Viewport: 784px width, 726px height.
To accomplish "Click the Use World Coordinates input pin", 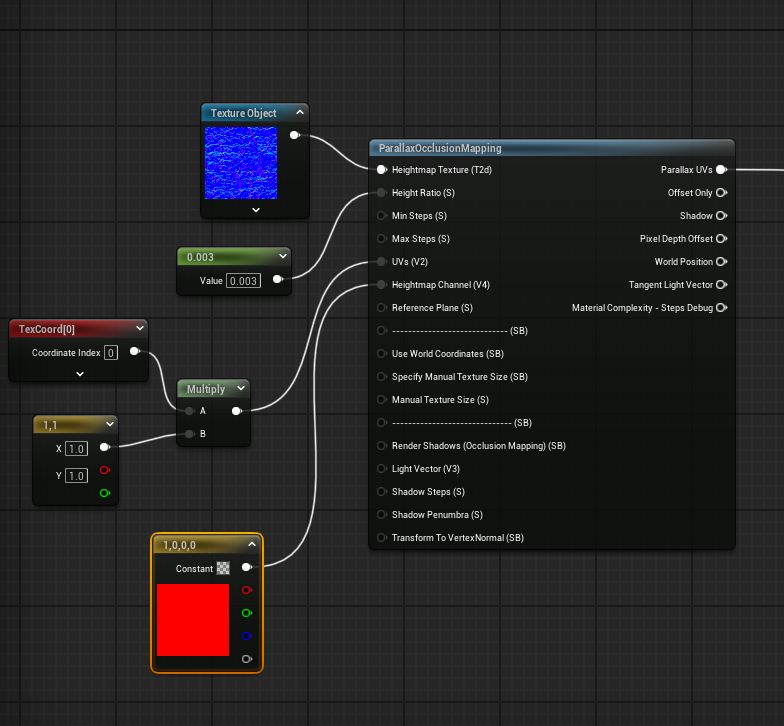I will coord(381,354).
